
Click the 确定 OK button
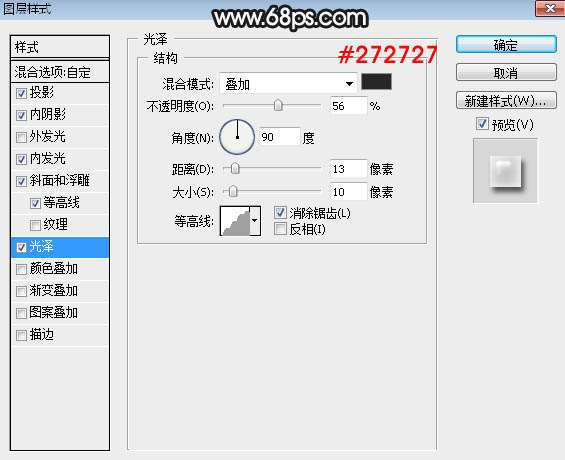coord(506,45)
